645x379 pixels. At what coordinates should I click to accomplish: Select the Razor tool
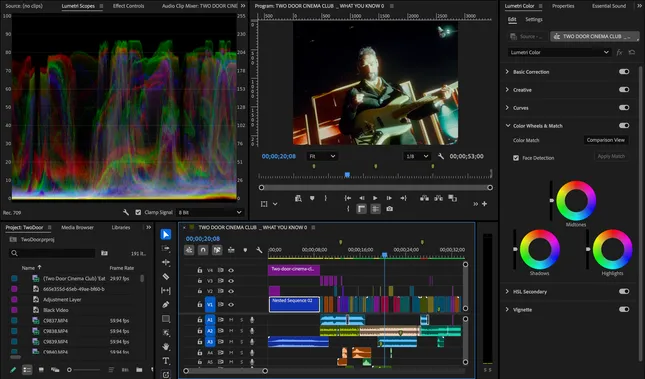click(x=166, y=277)
